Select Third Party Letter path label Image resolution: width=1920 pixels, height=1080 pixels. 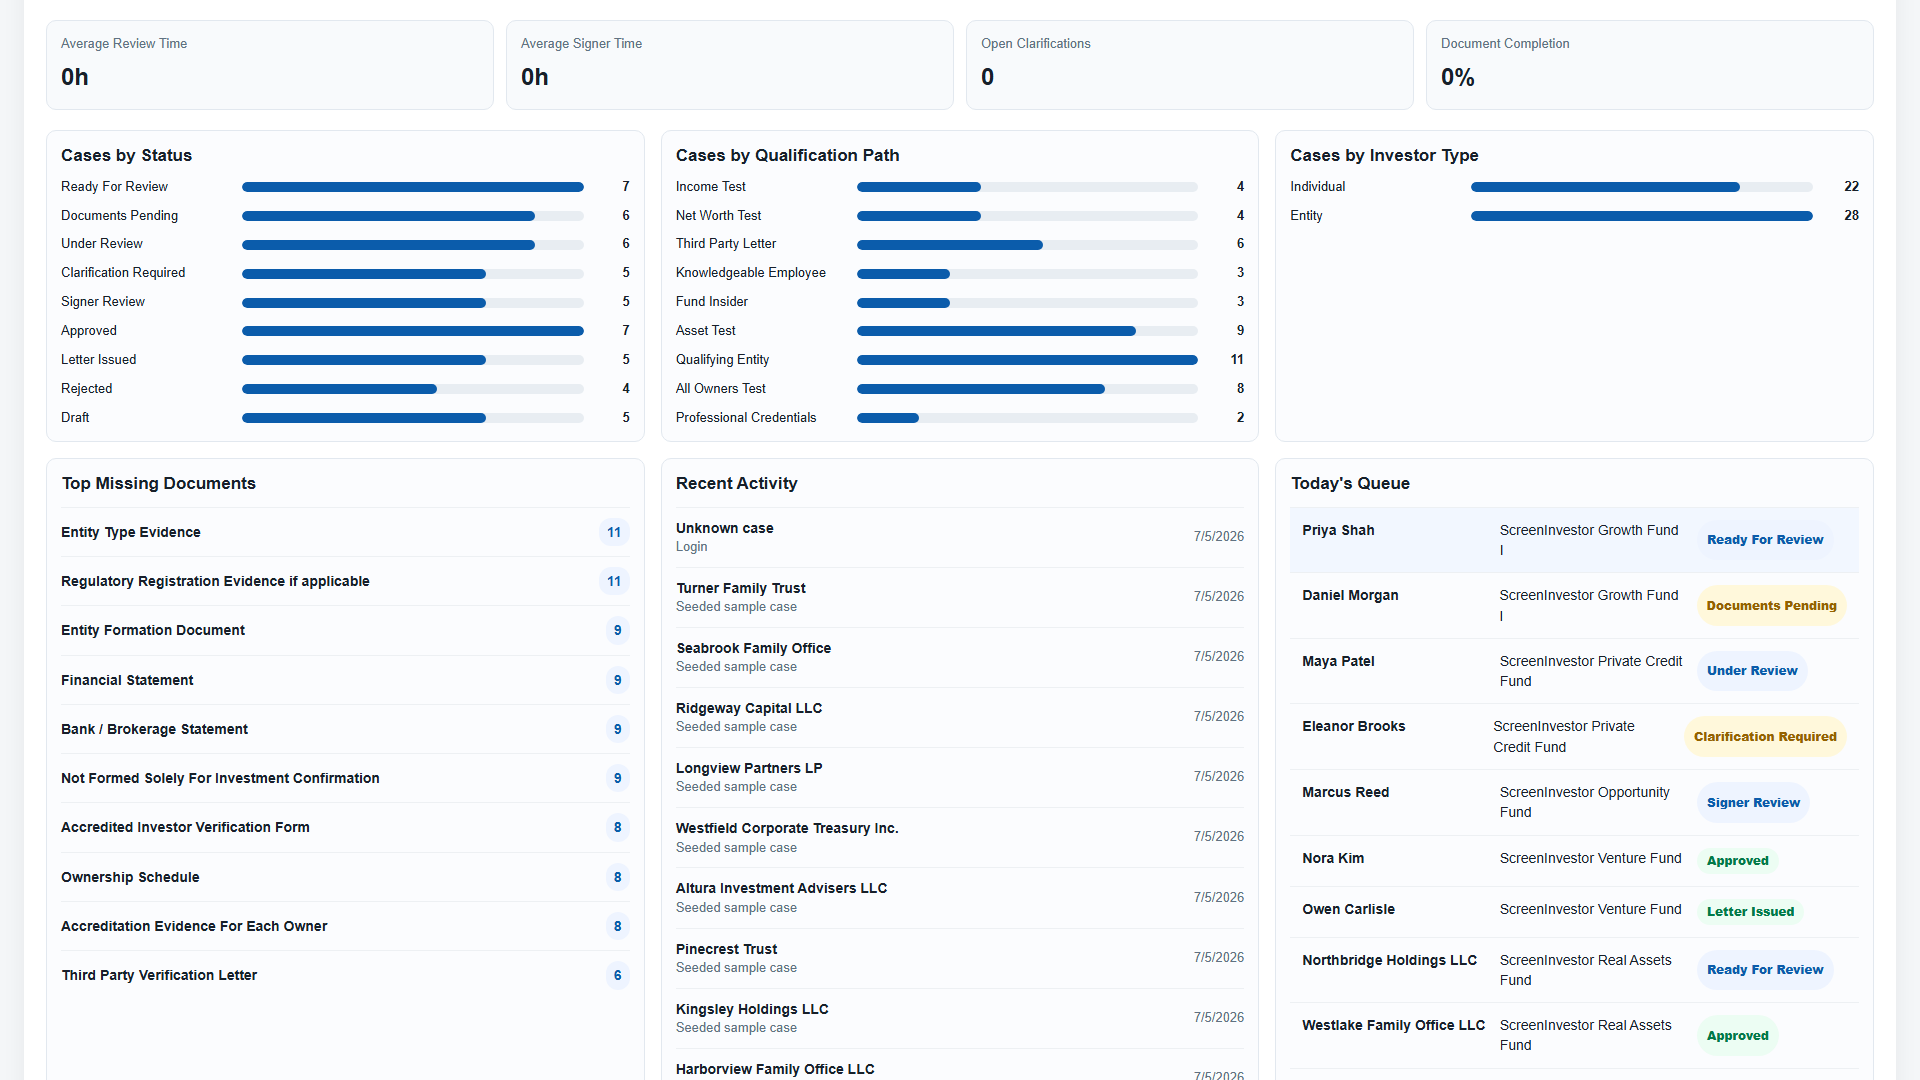tap(725, 244)
